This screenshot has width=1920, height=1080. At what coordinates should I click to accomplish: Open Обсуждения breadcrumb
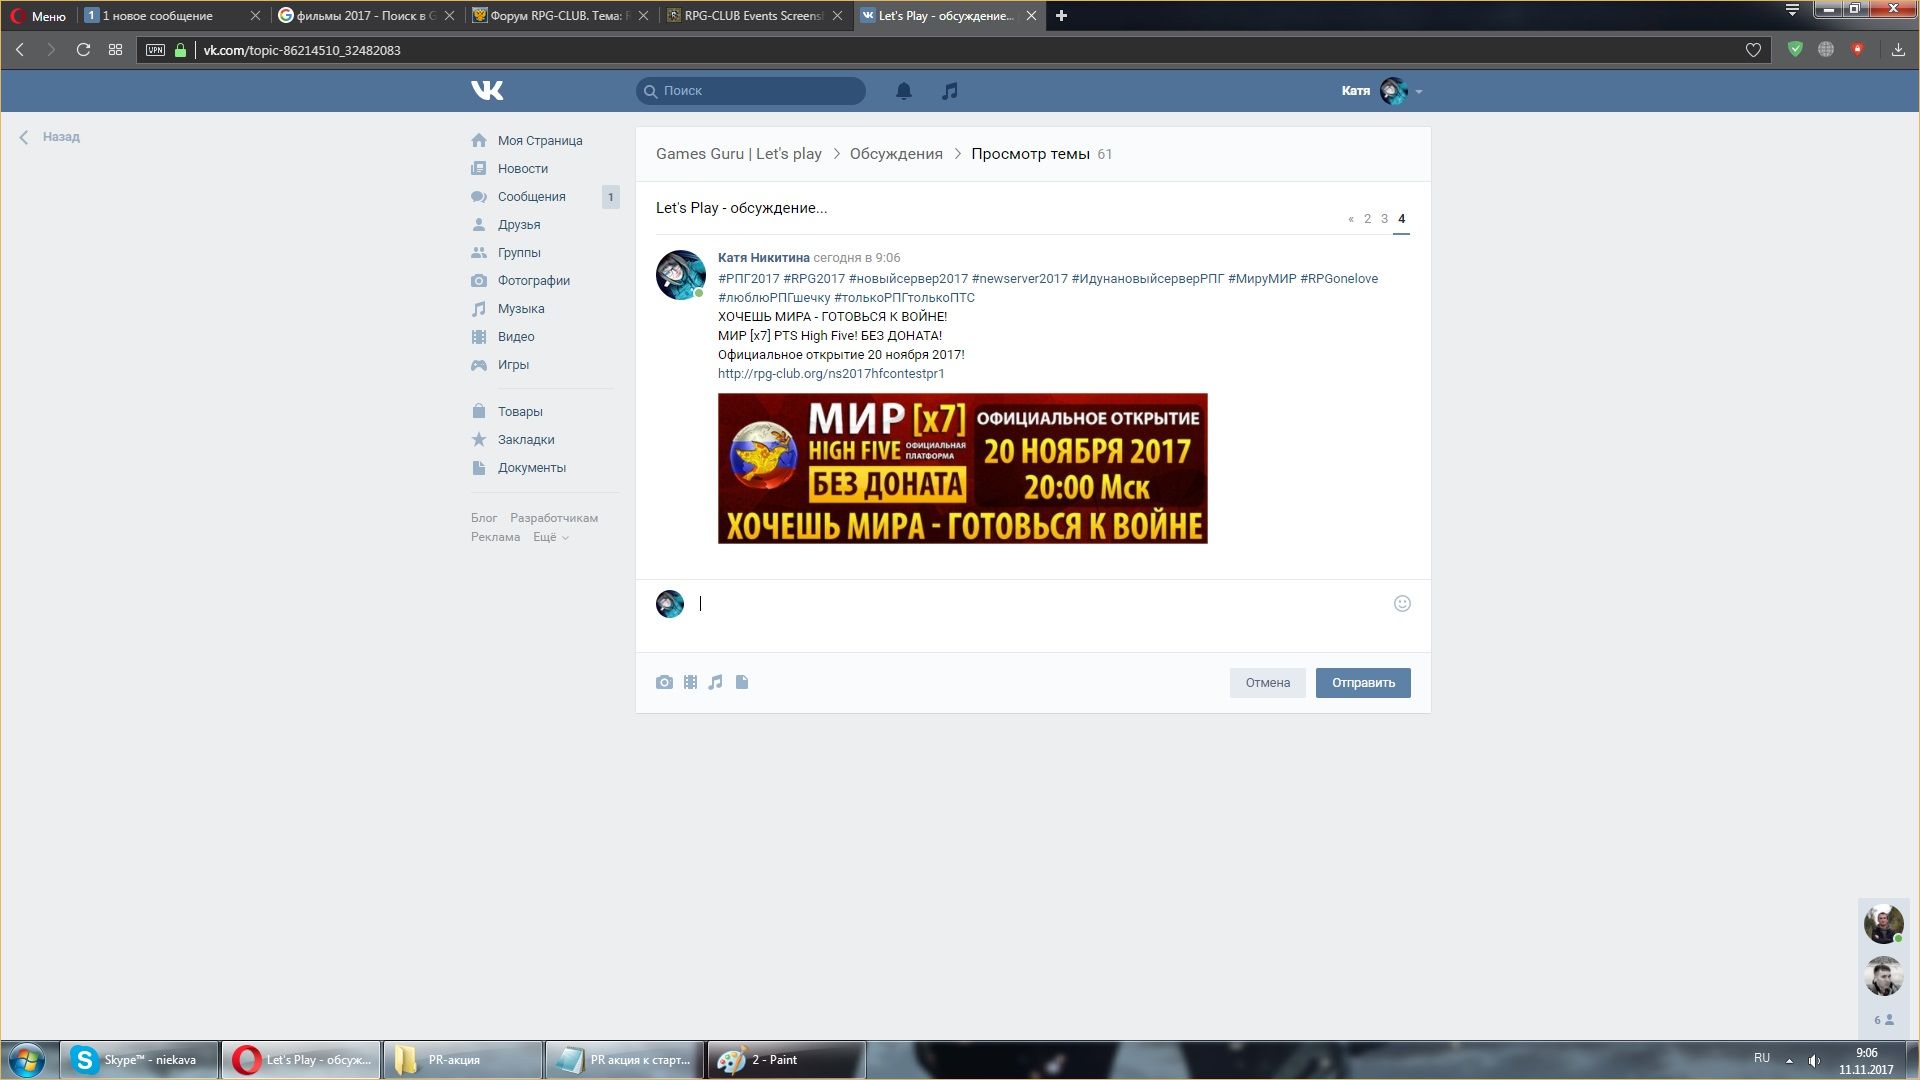(x=896, y=154)
